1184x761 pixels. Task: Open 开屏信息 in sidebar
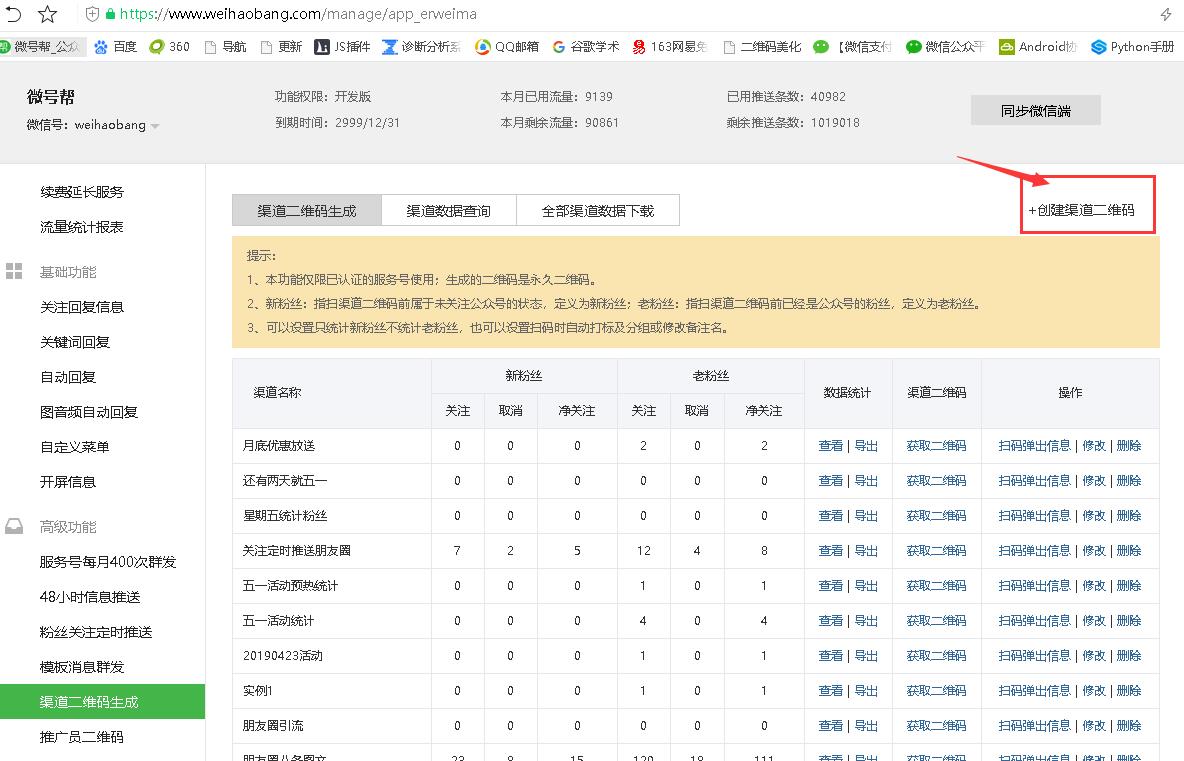(x=68, y=482)
